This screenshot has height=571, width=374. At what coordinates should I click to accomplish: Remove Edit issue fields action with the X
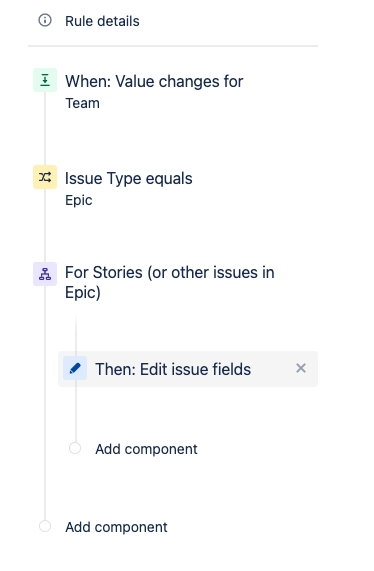301,368
